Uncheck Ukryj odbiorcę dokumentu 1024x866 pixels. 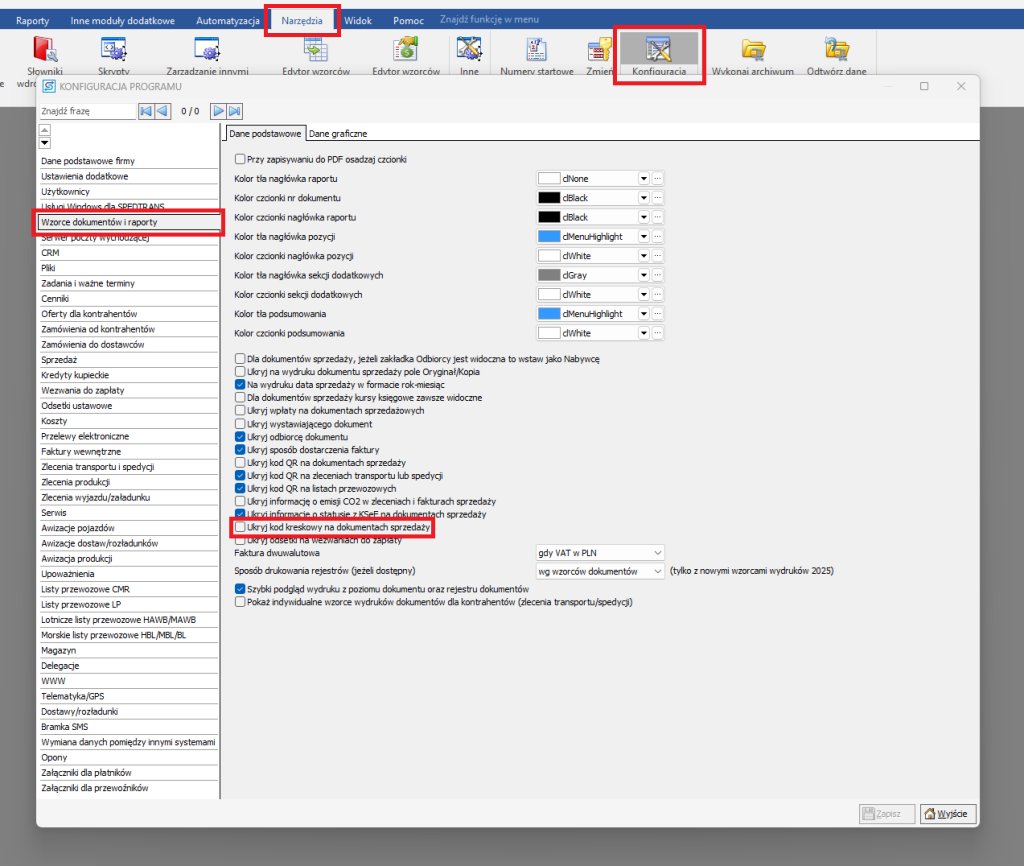[x=240, y=437]
